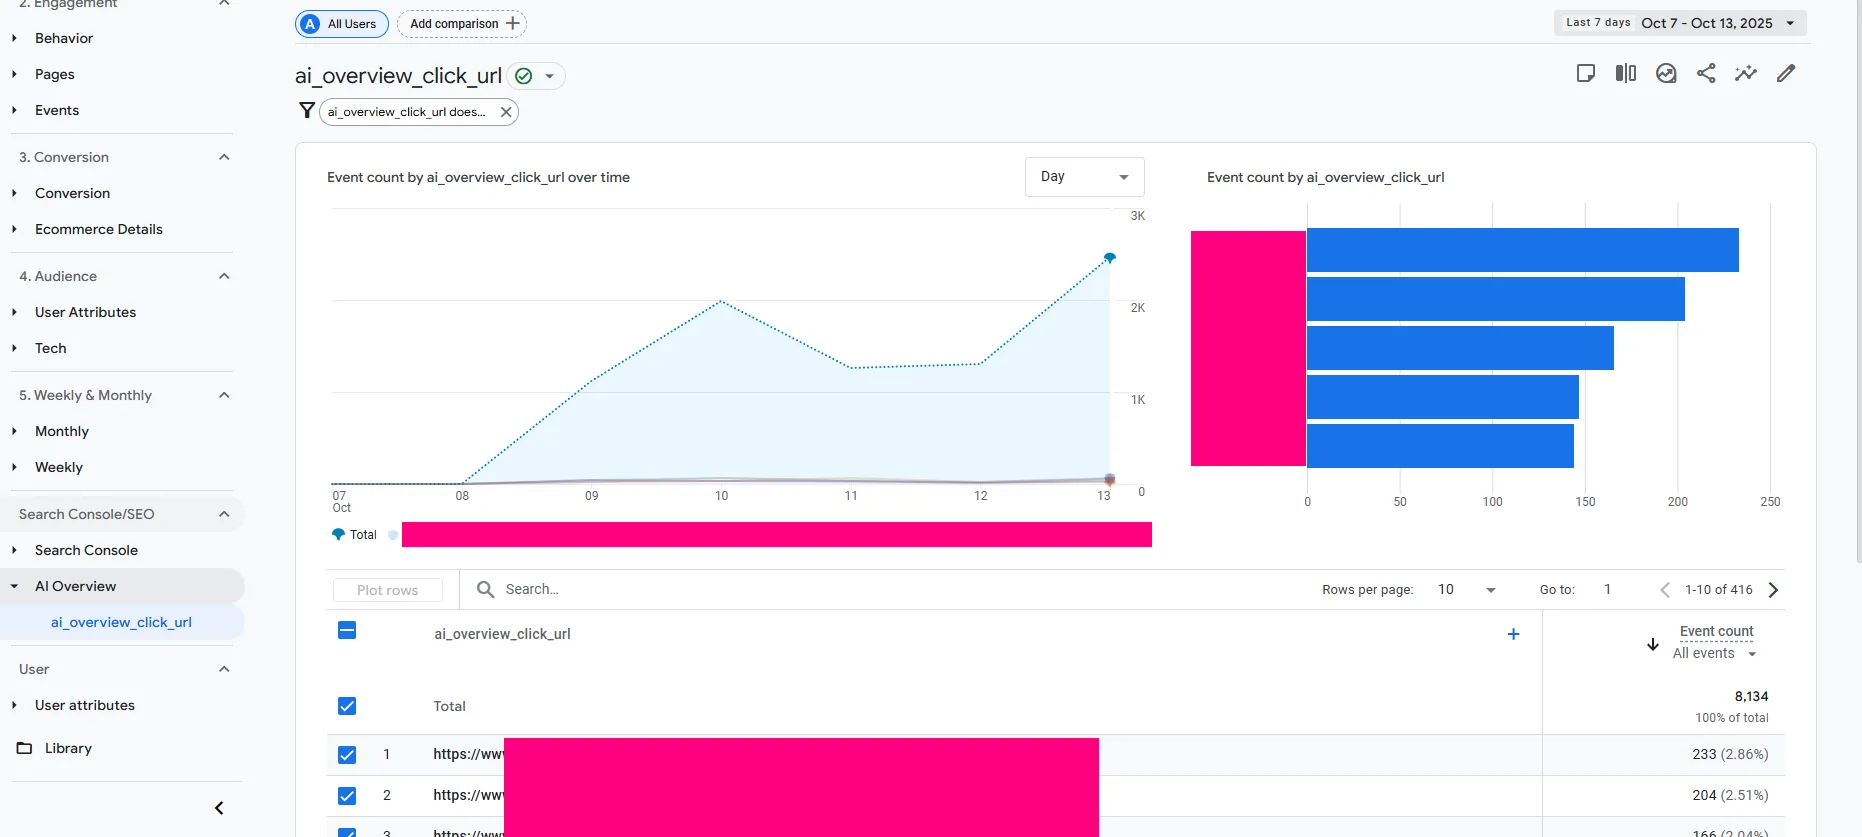
Task: Uncheck the checkbox for row 2
Action: point(347,796)
